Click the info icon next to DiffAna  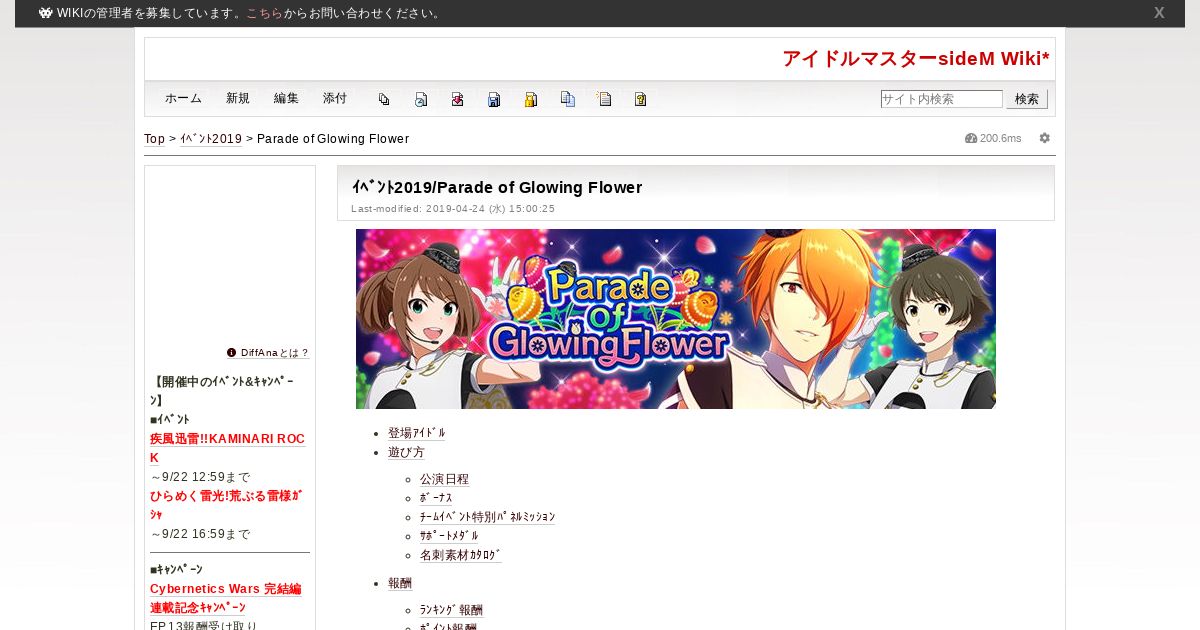pyautogui.click(x=231, y=352)
